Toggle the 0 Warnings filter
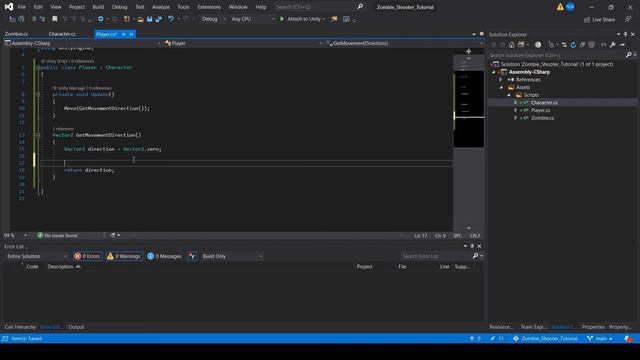 (124, 256)
